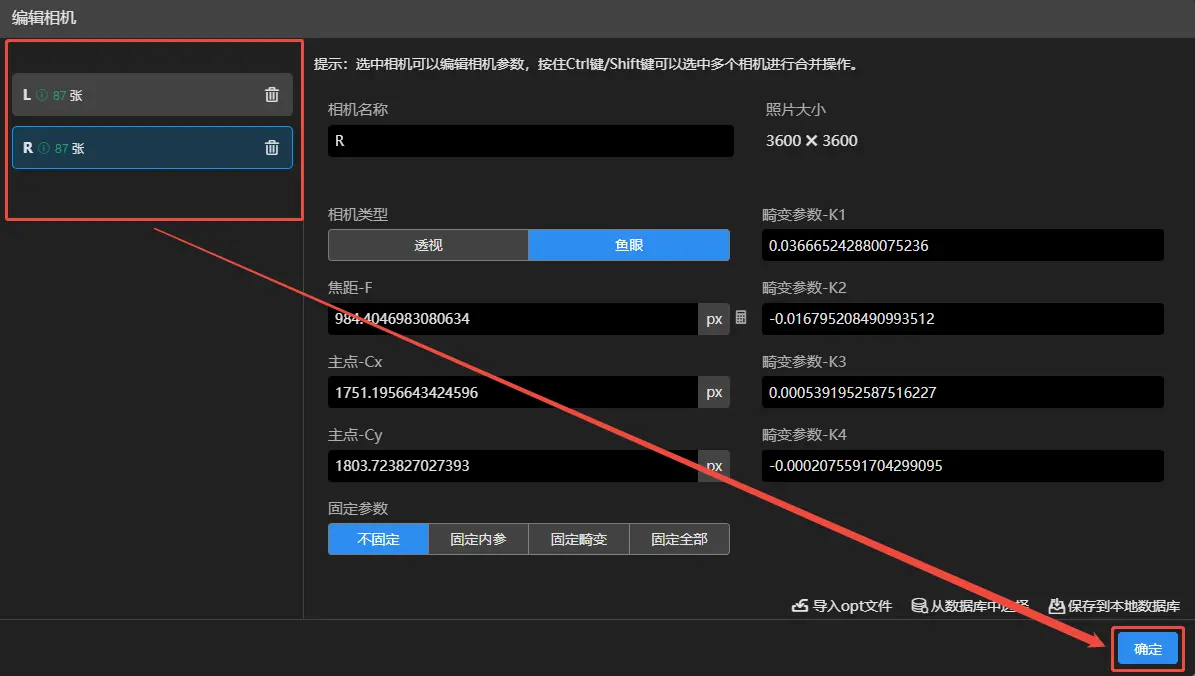Image resolution: width=1195 pixels, height=676 pixels.
Task: Click into the 相机名称 text field
Action: point(530,141)
